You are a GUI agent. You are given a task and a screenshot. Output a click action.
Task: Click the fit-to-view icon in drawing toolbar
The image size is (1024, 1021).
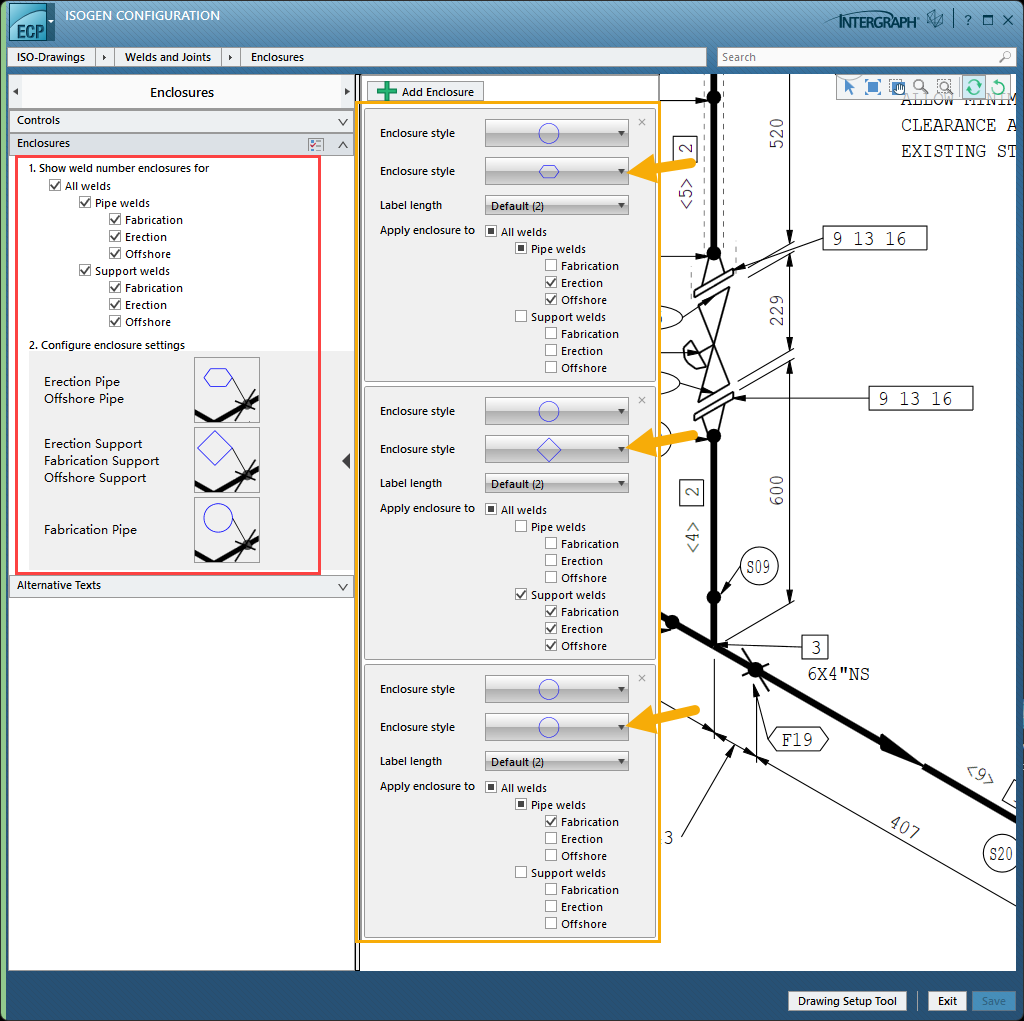click(x=872, y=88)
